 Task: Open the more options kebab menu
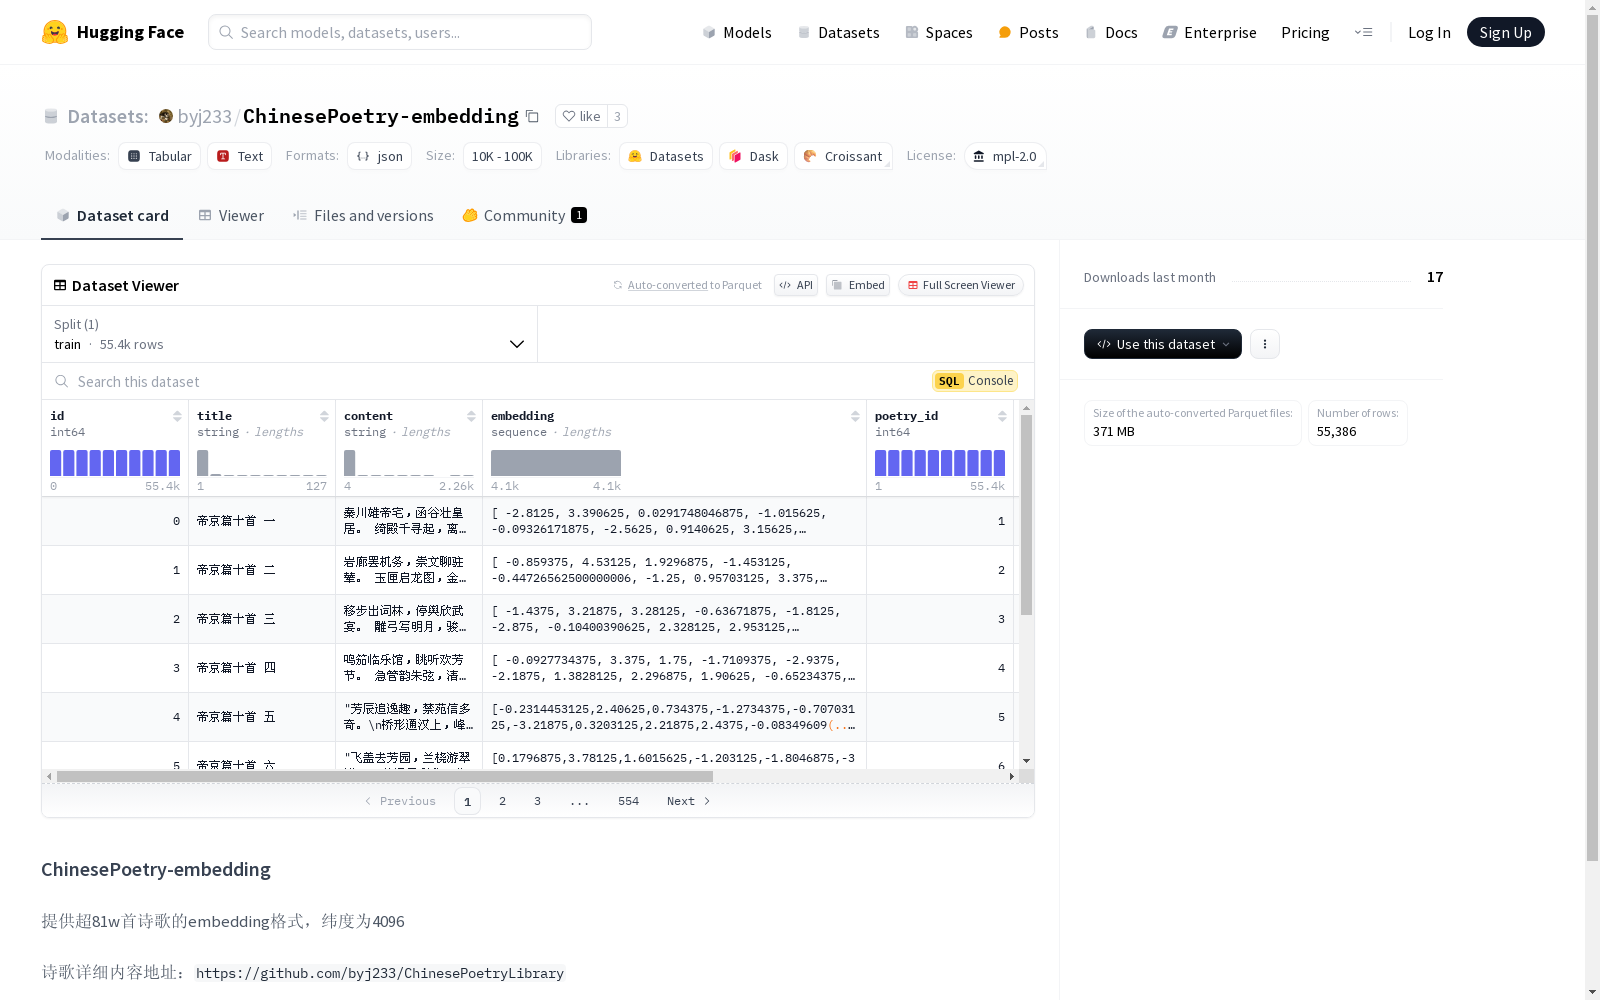pyautogui.click(x=1265, y=344)
